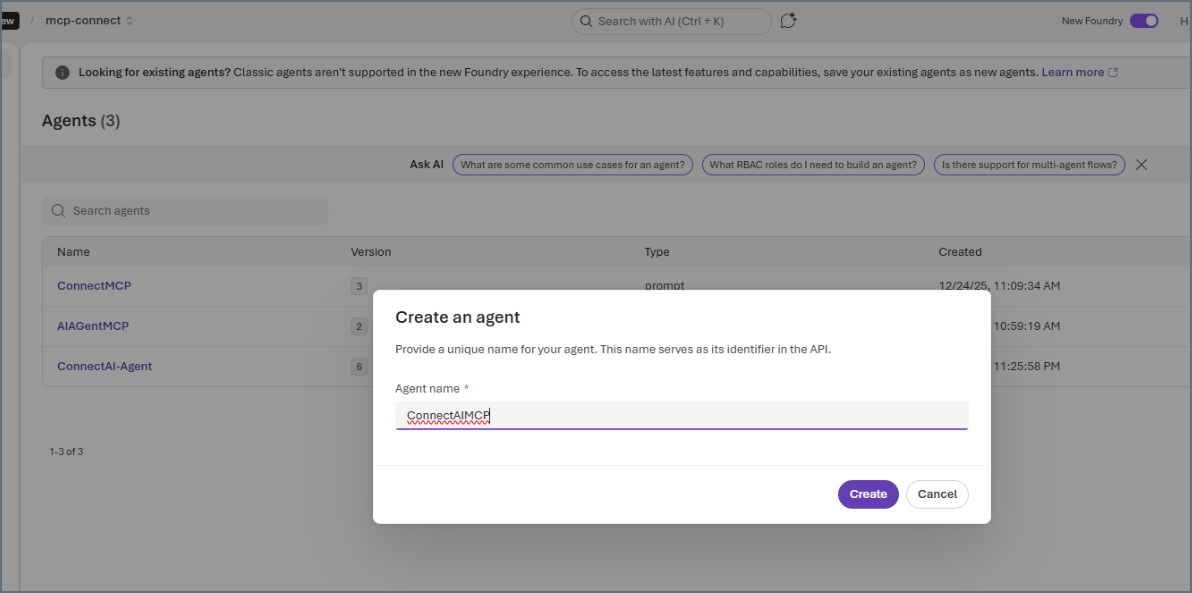Open the ConnectAI-Agent agent
This screenshot has width=1192, height=593.
pyautogui.click(x=104, y=366)
